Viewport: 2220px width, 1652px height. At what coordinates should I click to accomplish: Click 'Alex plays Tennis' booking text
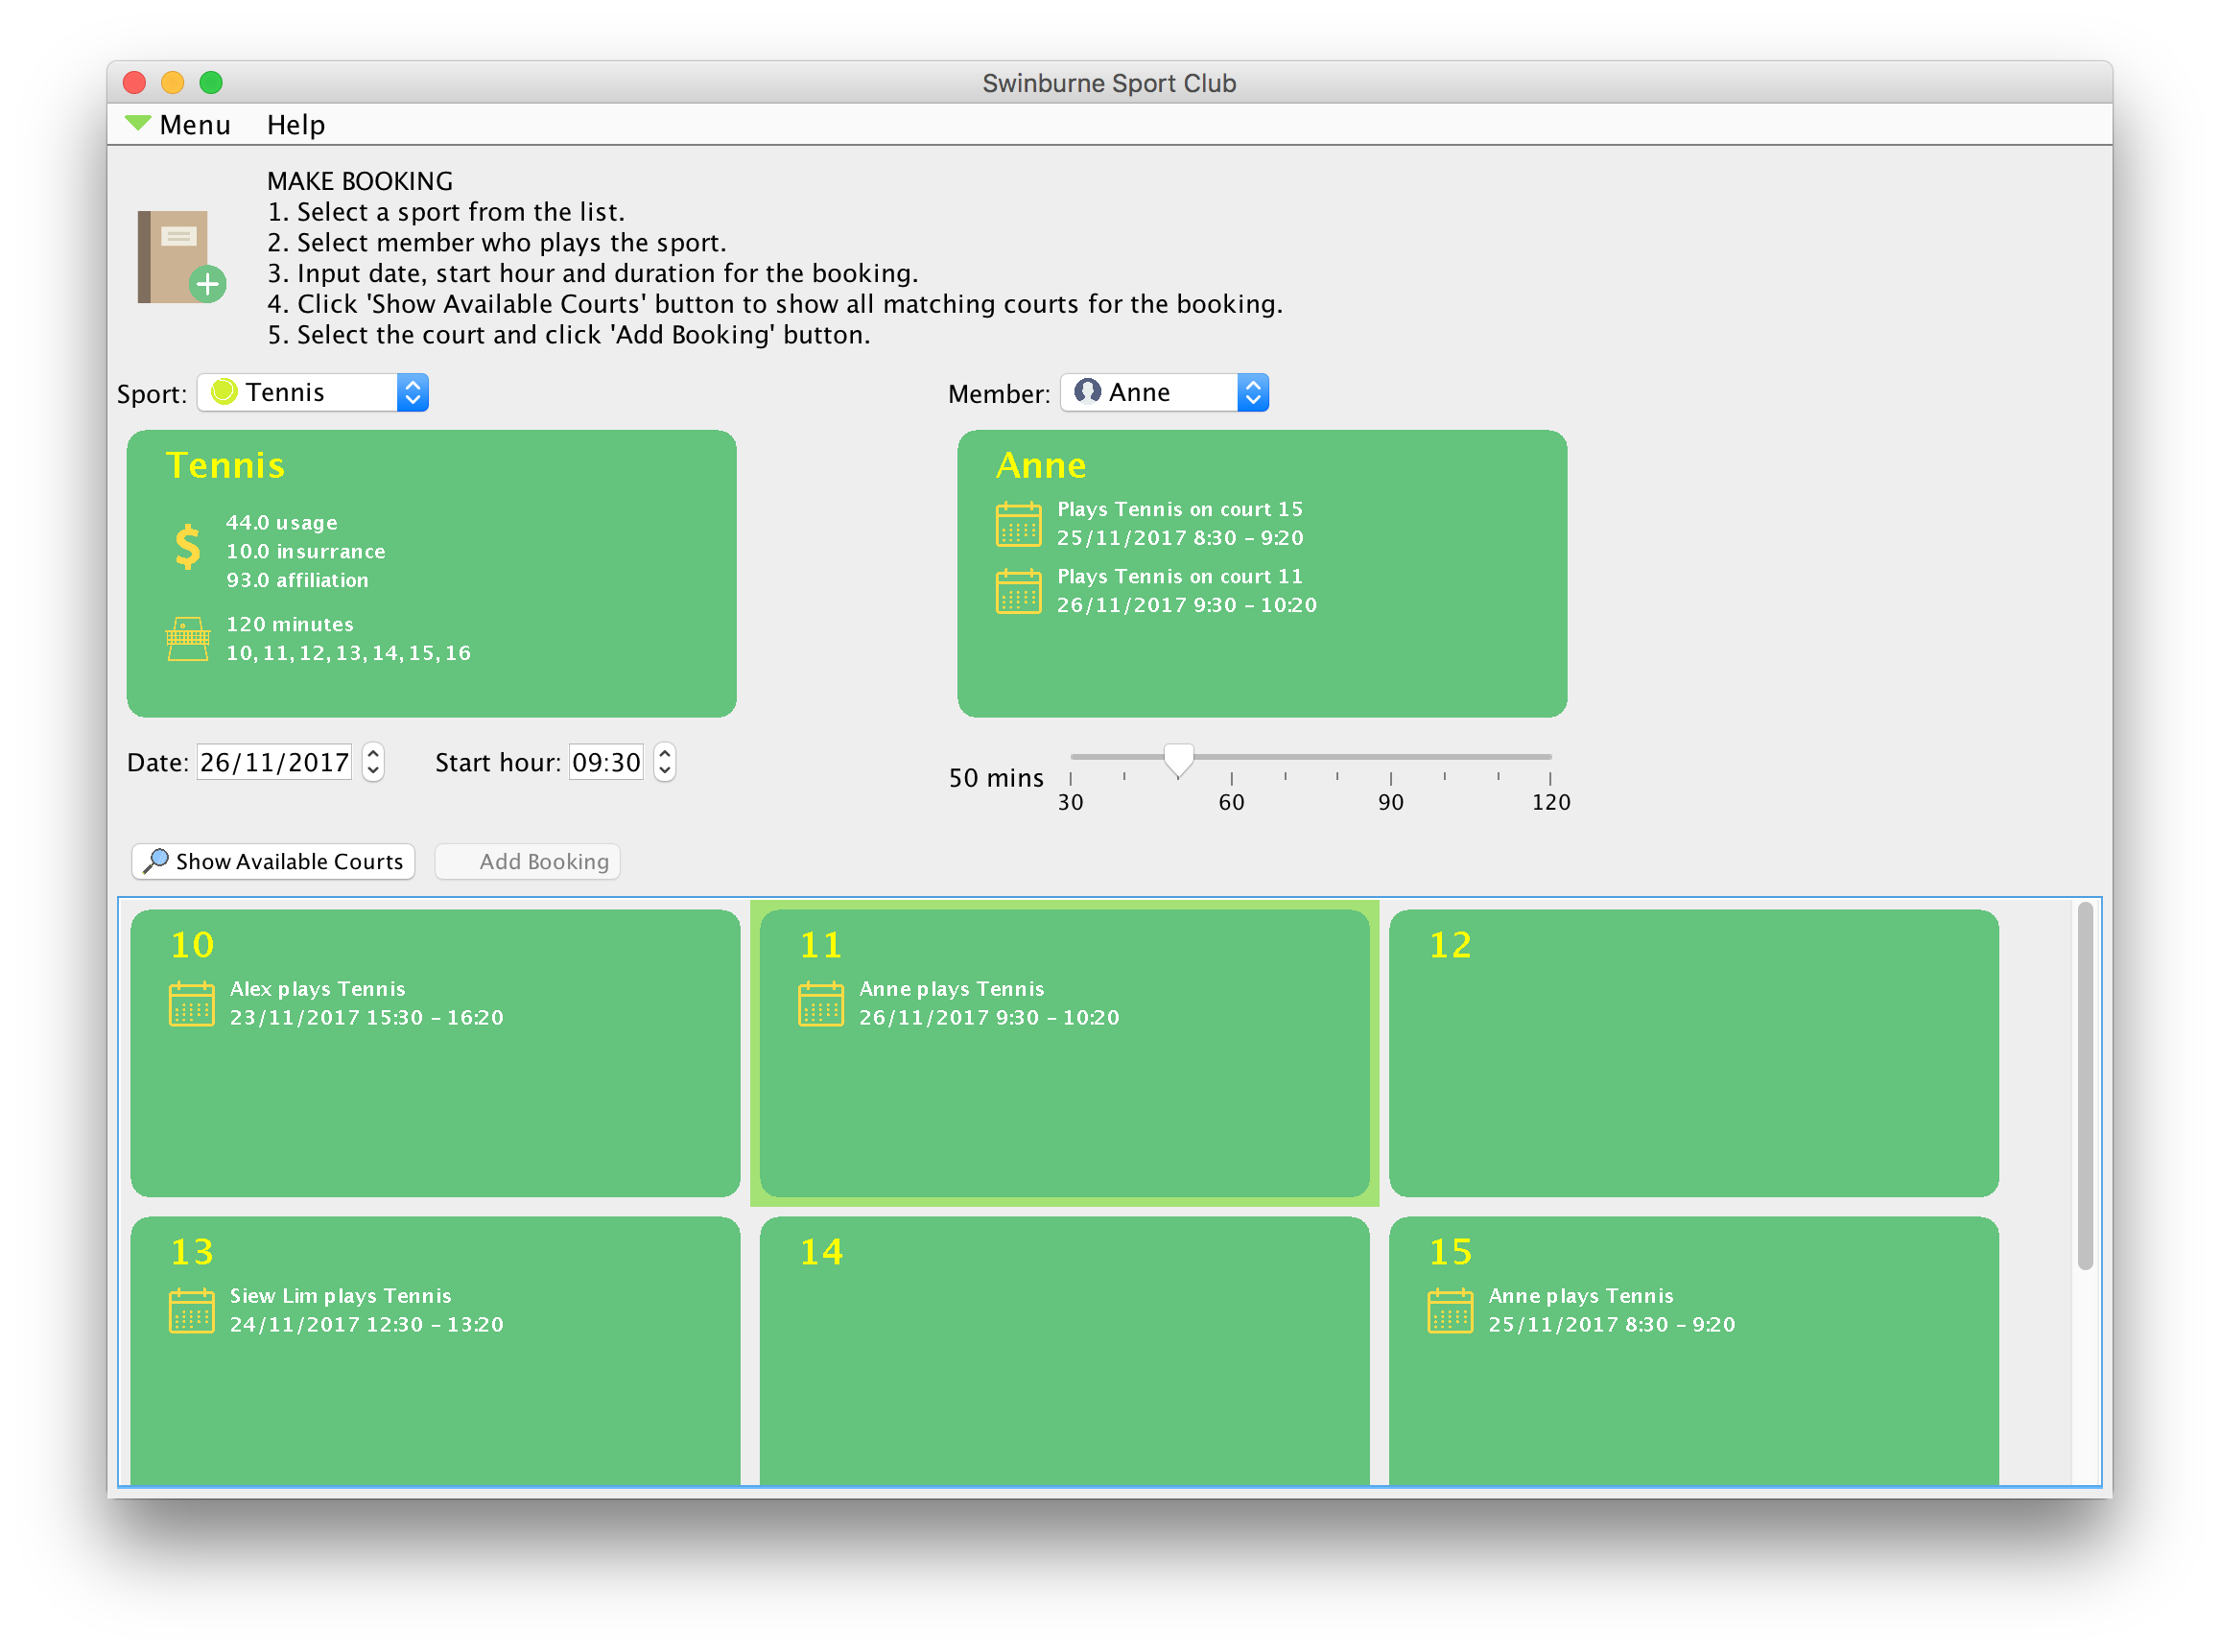(x=318, y=988)
